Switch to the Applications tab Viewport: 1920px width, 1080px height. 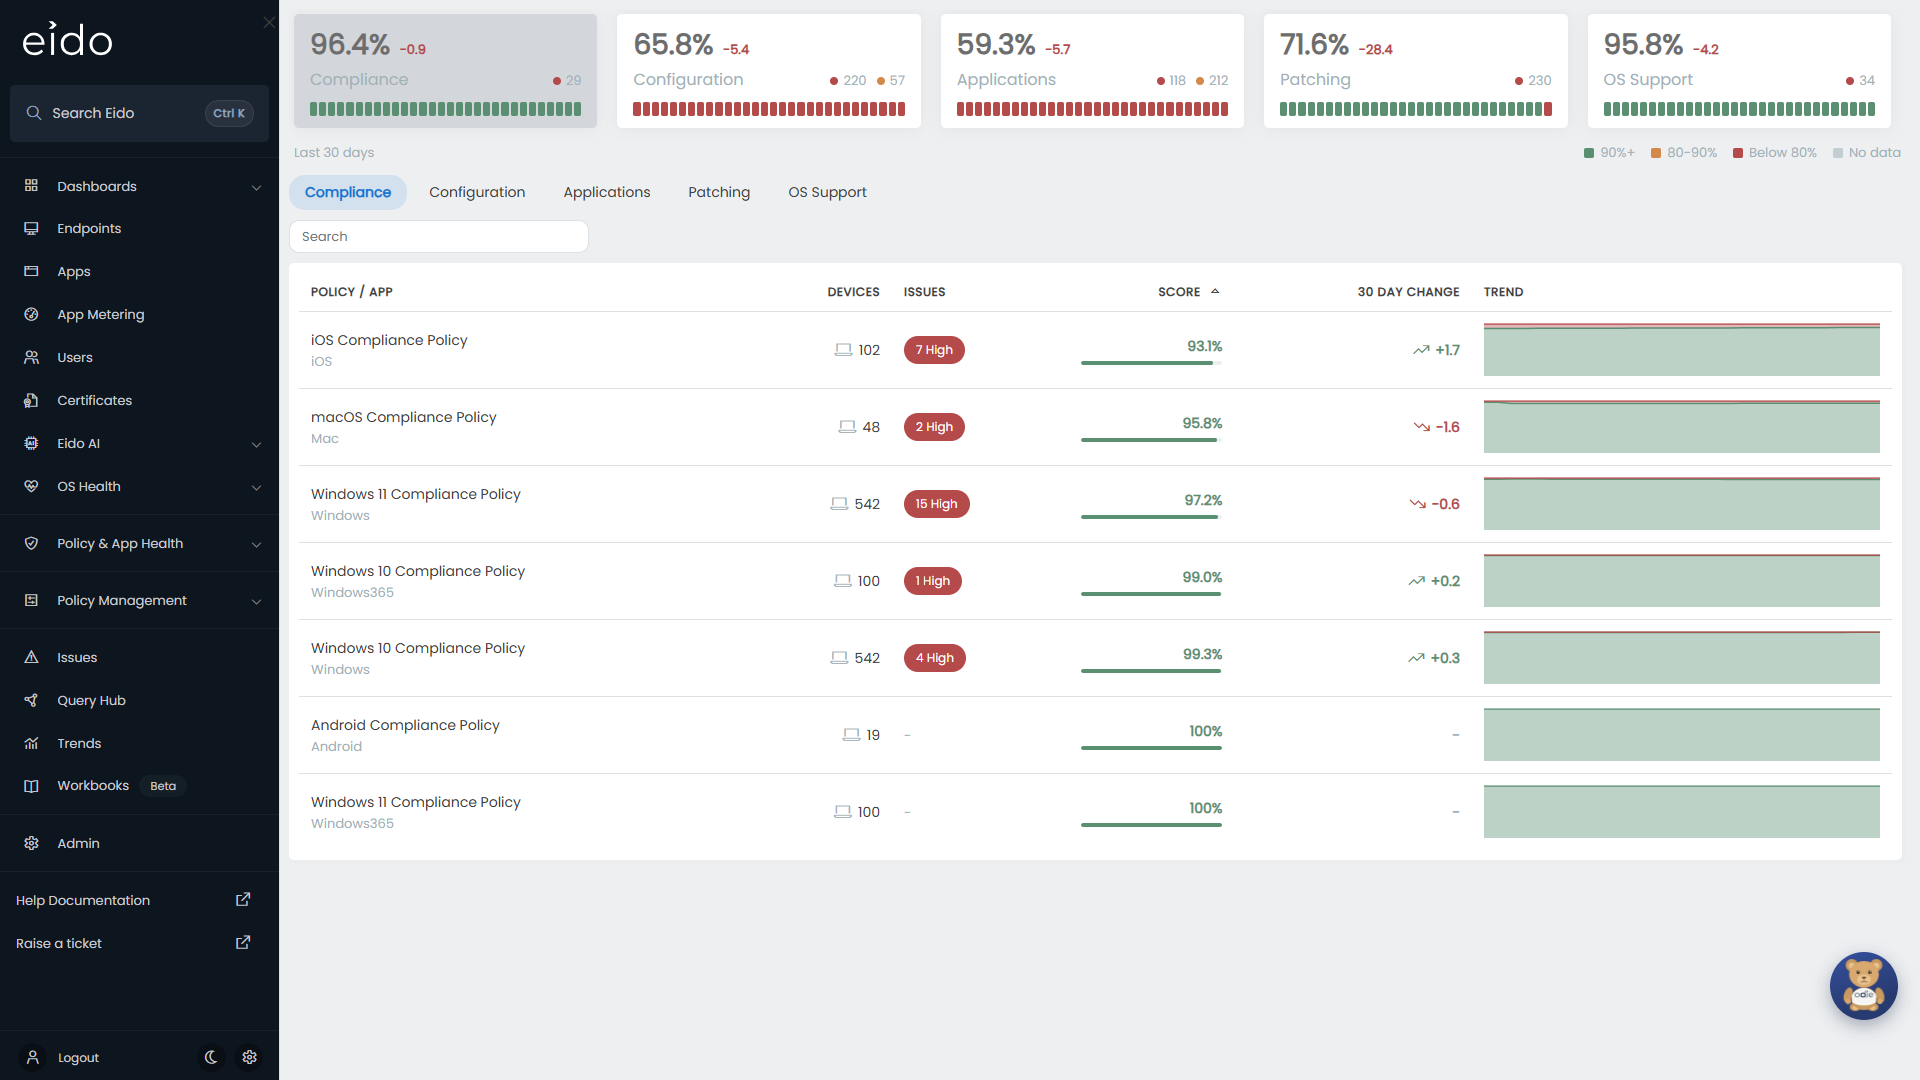(606, 192)
